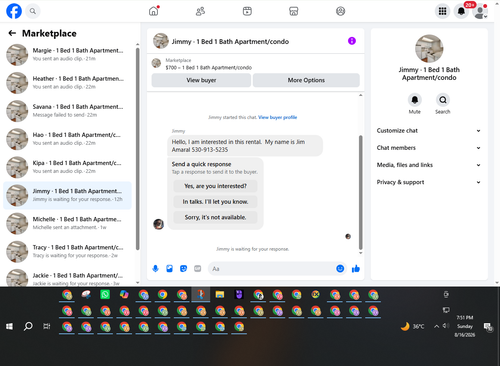This screenshot has width=500, height=366.
Task: Send "Sorry, it's not available." response
Action: click(x=215, y=217)
